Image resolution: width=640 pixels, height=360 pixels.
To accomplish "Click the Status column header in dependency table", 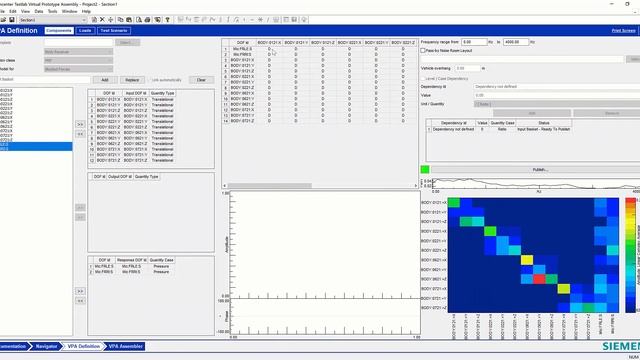I will pyautogui.click(x=544, y=123).
